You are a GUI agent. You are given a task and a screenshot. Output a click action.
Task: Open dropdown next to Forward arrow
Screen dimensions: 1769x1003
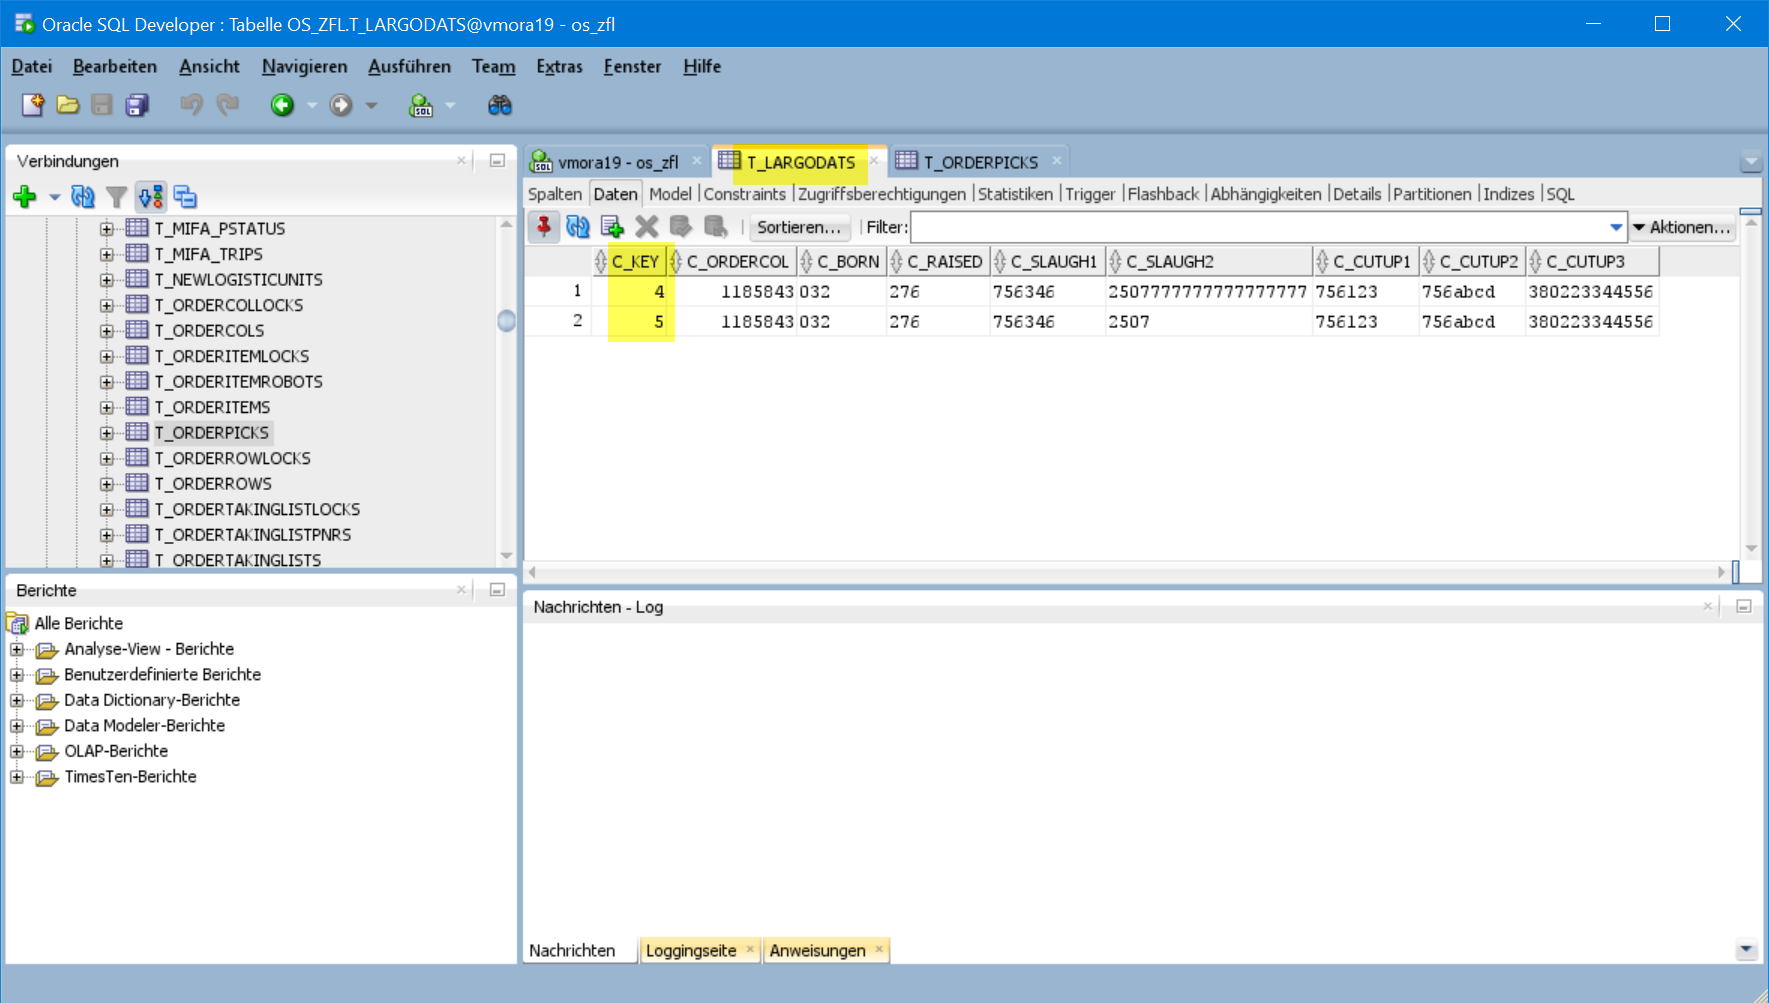coord(371,105)
